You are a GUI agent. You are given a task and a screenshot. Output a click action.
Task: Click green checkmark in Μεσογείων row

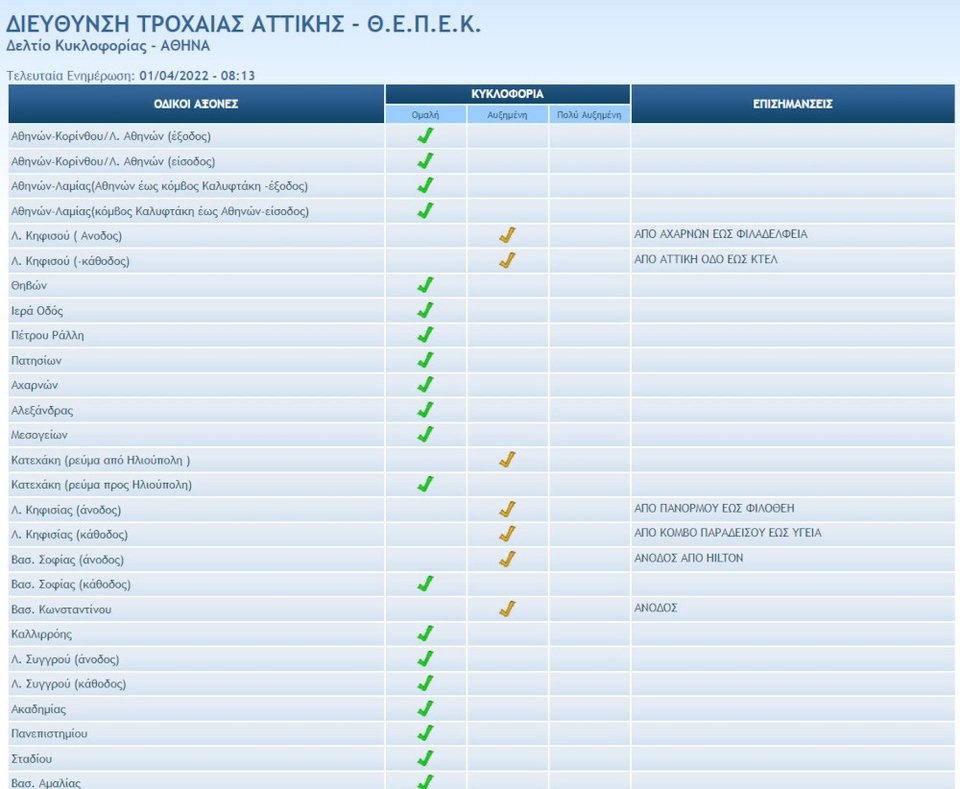(x=426, y=434)
